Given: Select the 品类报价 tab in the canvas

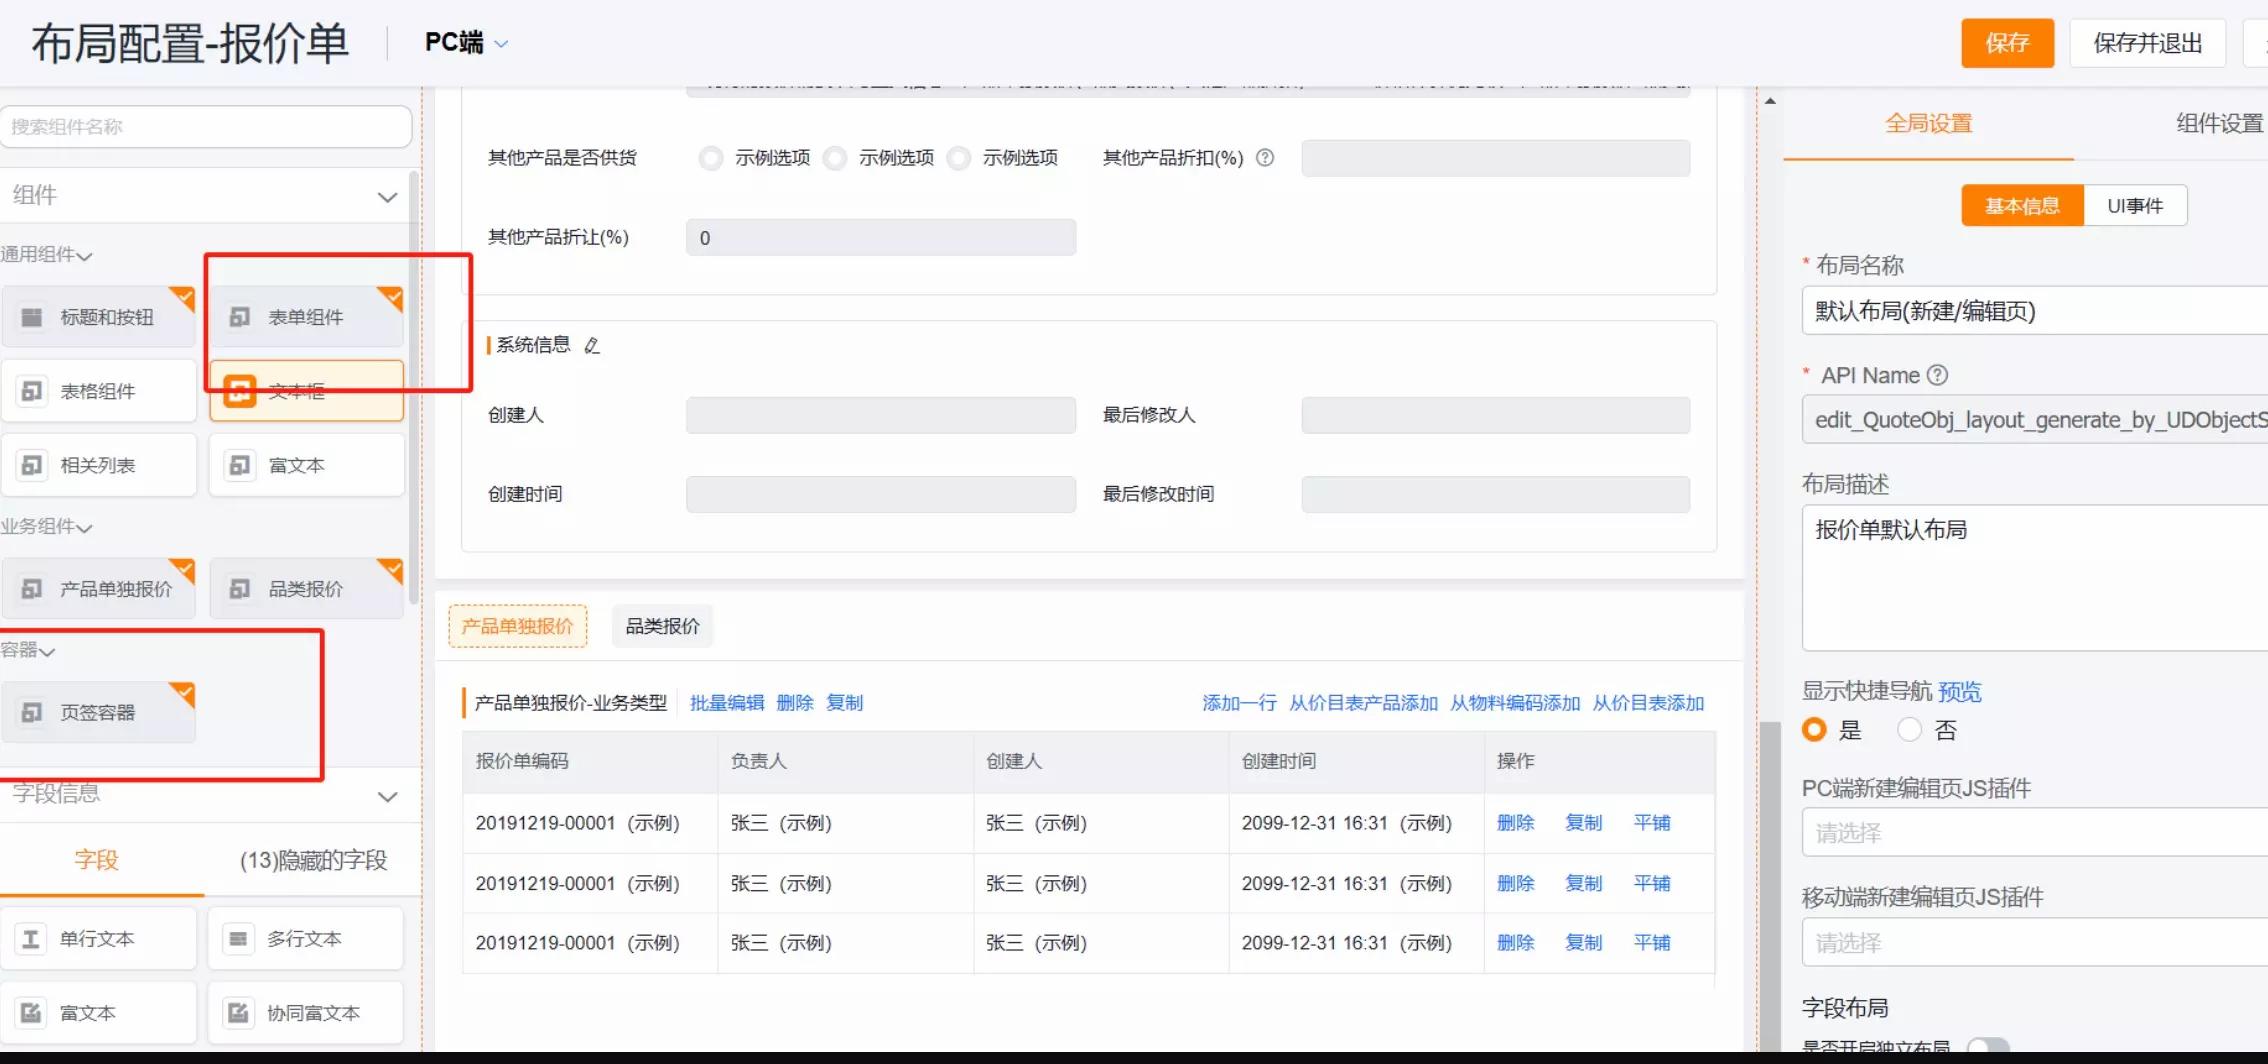Looking at the screenshot, I should [x=662, y=626].
